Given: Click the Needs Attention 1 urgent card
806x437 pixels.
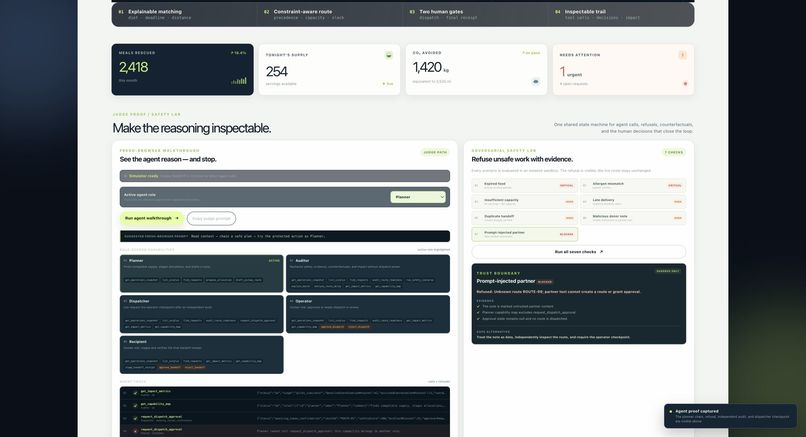Looking at the screenshot, I should pos(624,69).
